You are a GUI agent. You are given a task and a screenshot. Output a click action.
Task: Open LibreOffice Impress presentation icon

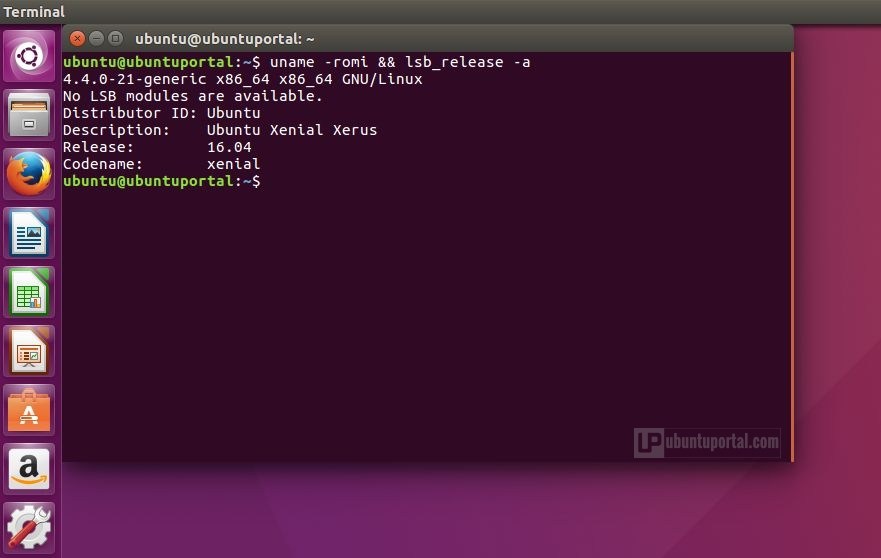(29, 351)
